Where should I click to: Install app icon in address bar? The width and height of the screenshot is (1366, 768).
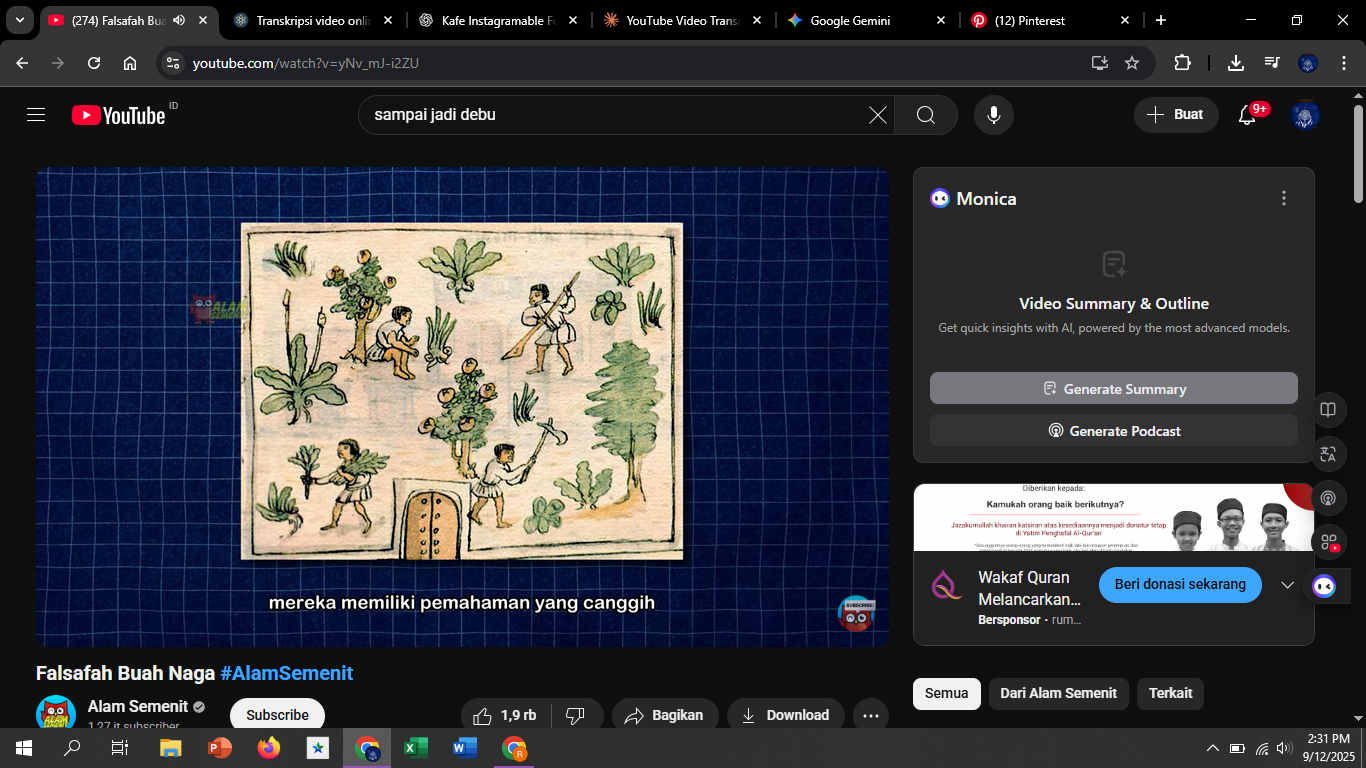point(1100,63)
